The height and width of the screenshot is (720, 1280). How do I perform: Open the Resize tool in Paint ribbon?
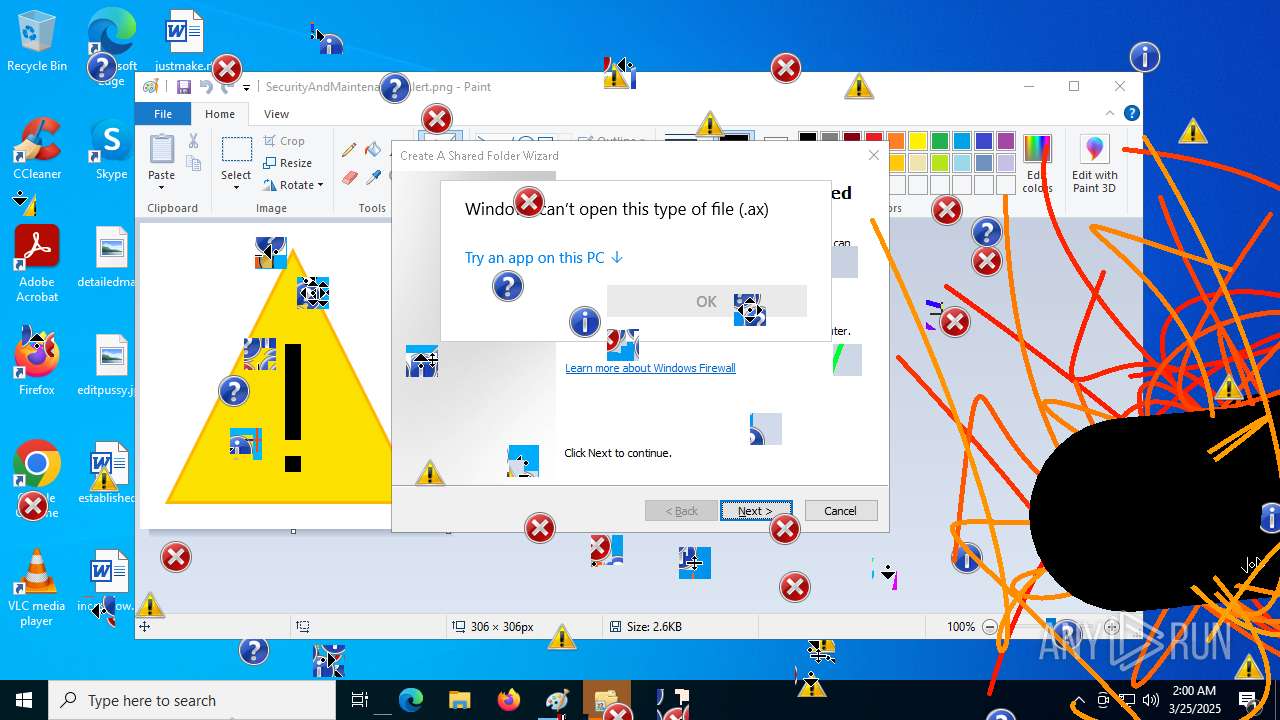coord(288,163)
